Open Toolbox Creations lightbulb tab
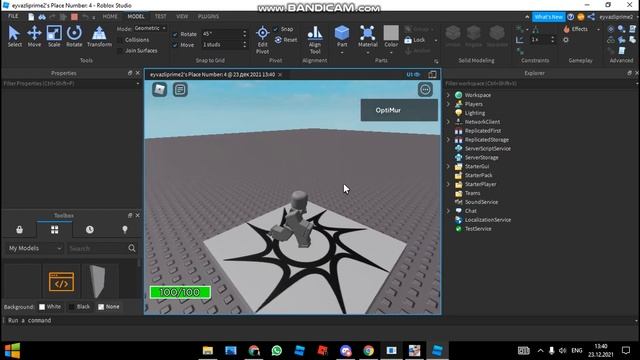This screenshot has height=360, width=640. [x=125, y=230]
